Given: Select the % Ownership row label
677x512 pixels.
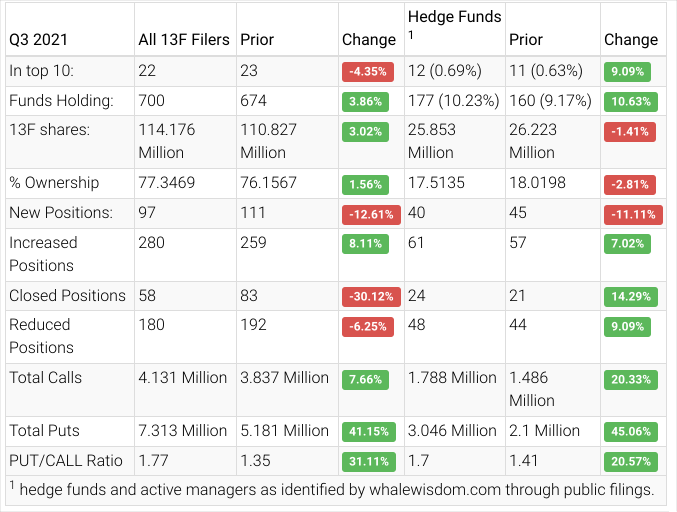Looking at the screenshot, I should [x=54, y=183].
